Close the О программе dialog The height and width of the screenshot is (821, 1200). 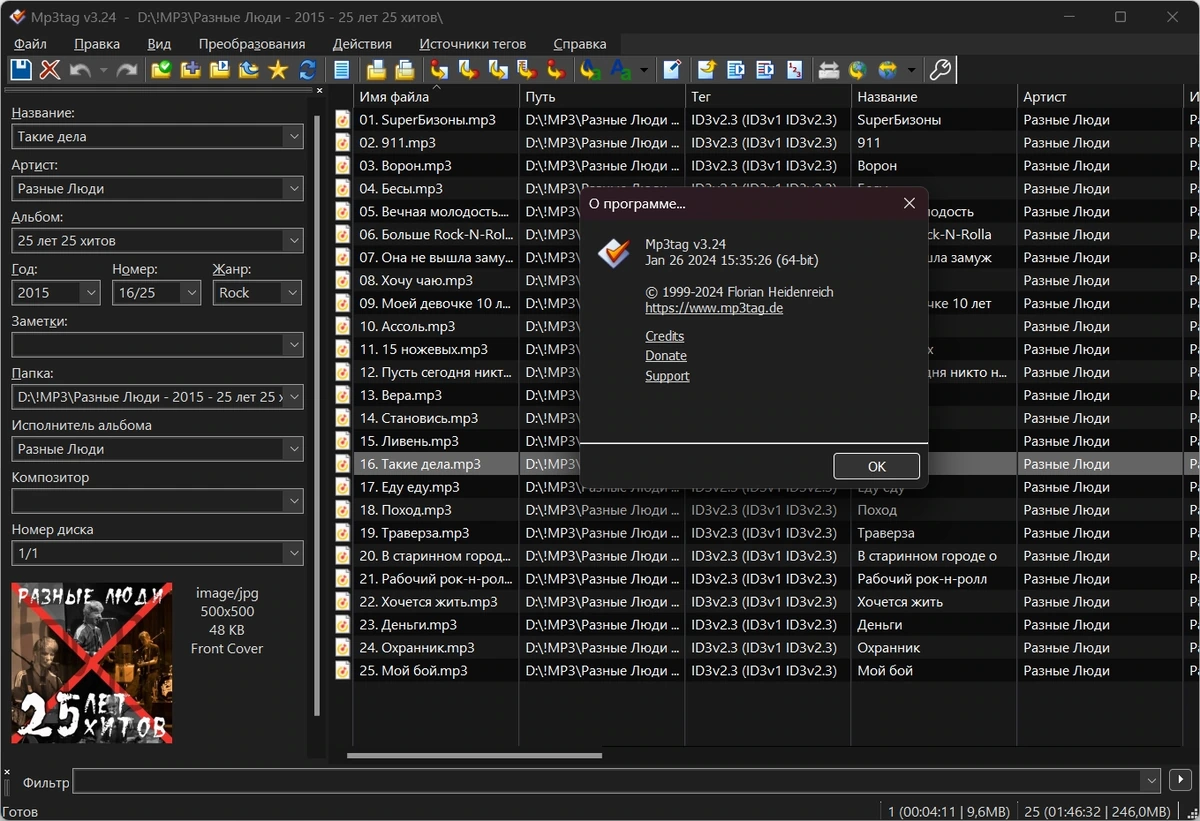click(909, 203)
